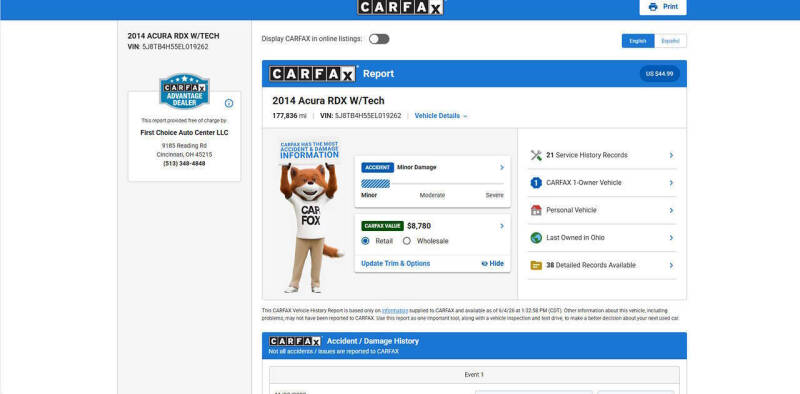The height and width of the screenshot is (394, 800).
Task: Click dealer address 9185 Reading Rd
Action: [184, 146]
